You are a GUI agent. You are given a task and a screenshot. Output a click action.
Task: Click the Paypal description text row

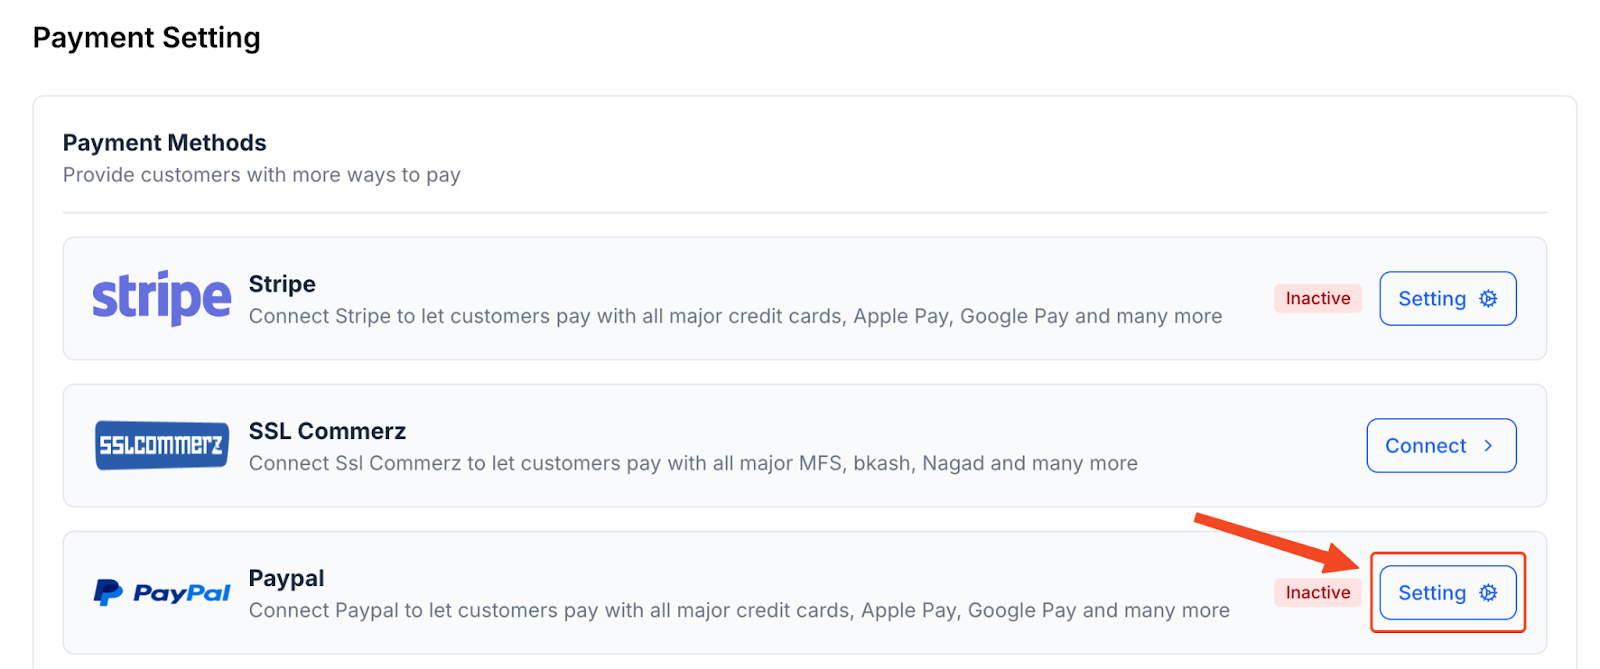[738, 610]
